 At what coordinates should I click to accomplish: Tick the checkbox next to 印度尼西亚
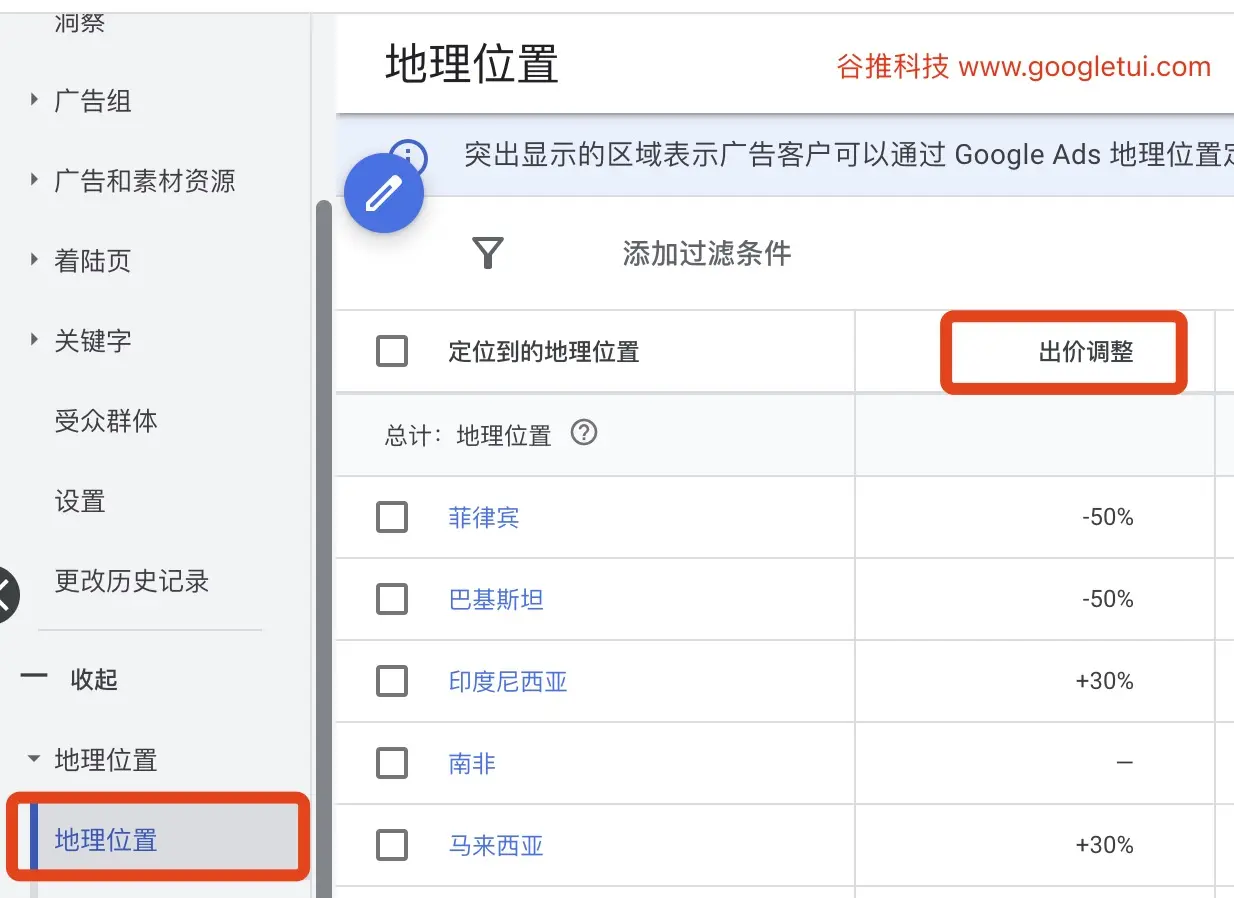tap(392, 681)
